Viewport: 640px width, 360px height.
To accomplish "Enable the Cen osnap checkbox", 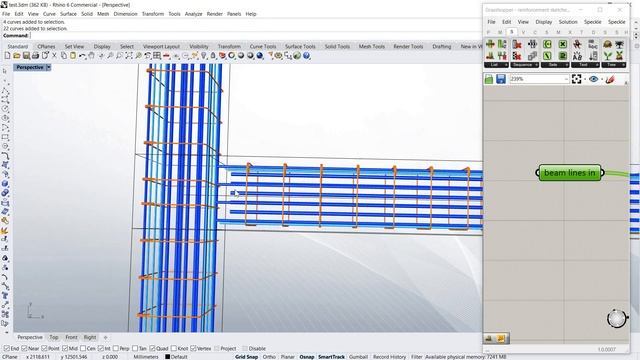I will (x=83, y=349).
